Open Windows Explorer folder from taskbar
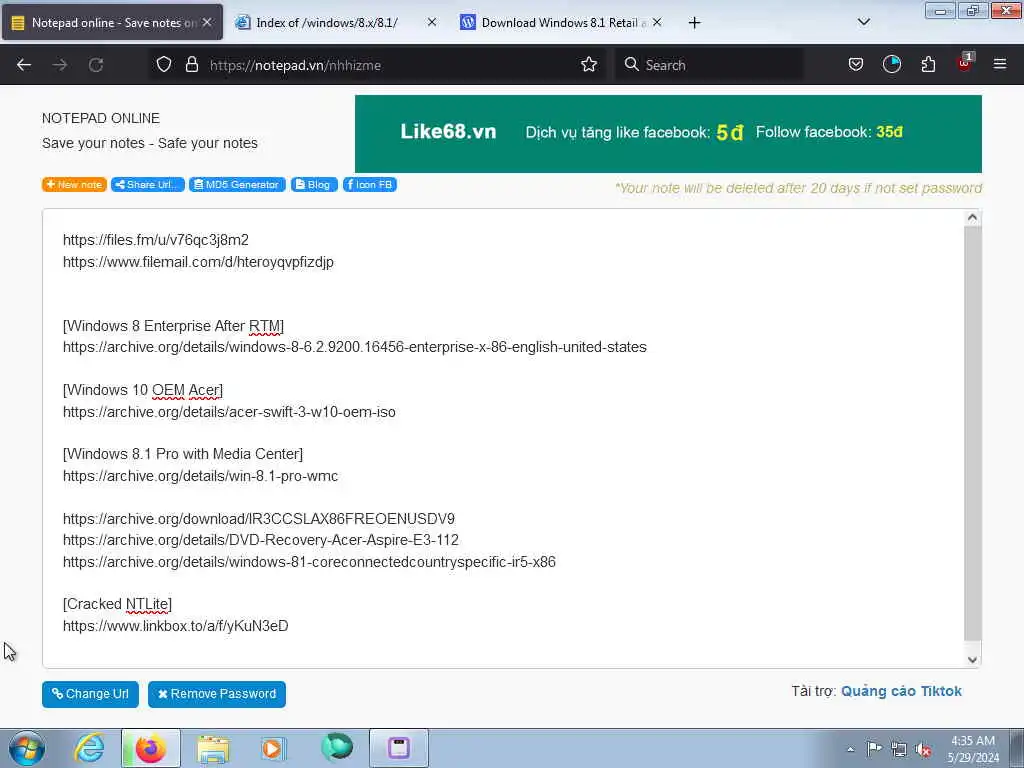 tap(213, 748)
